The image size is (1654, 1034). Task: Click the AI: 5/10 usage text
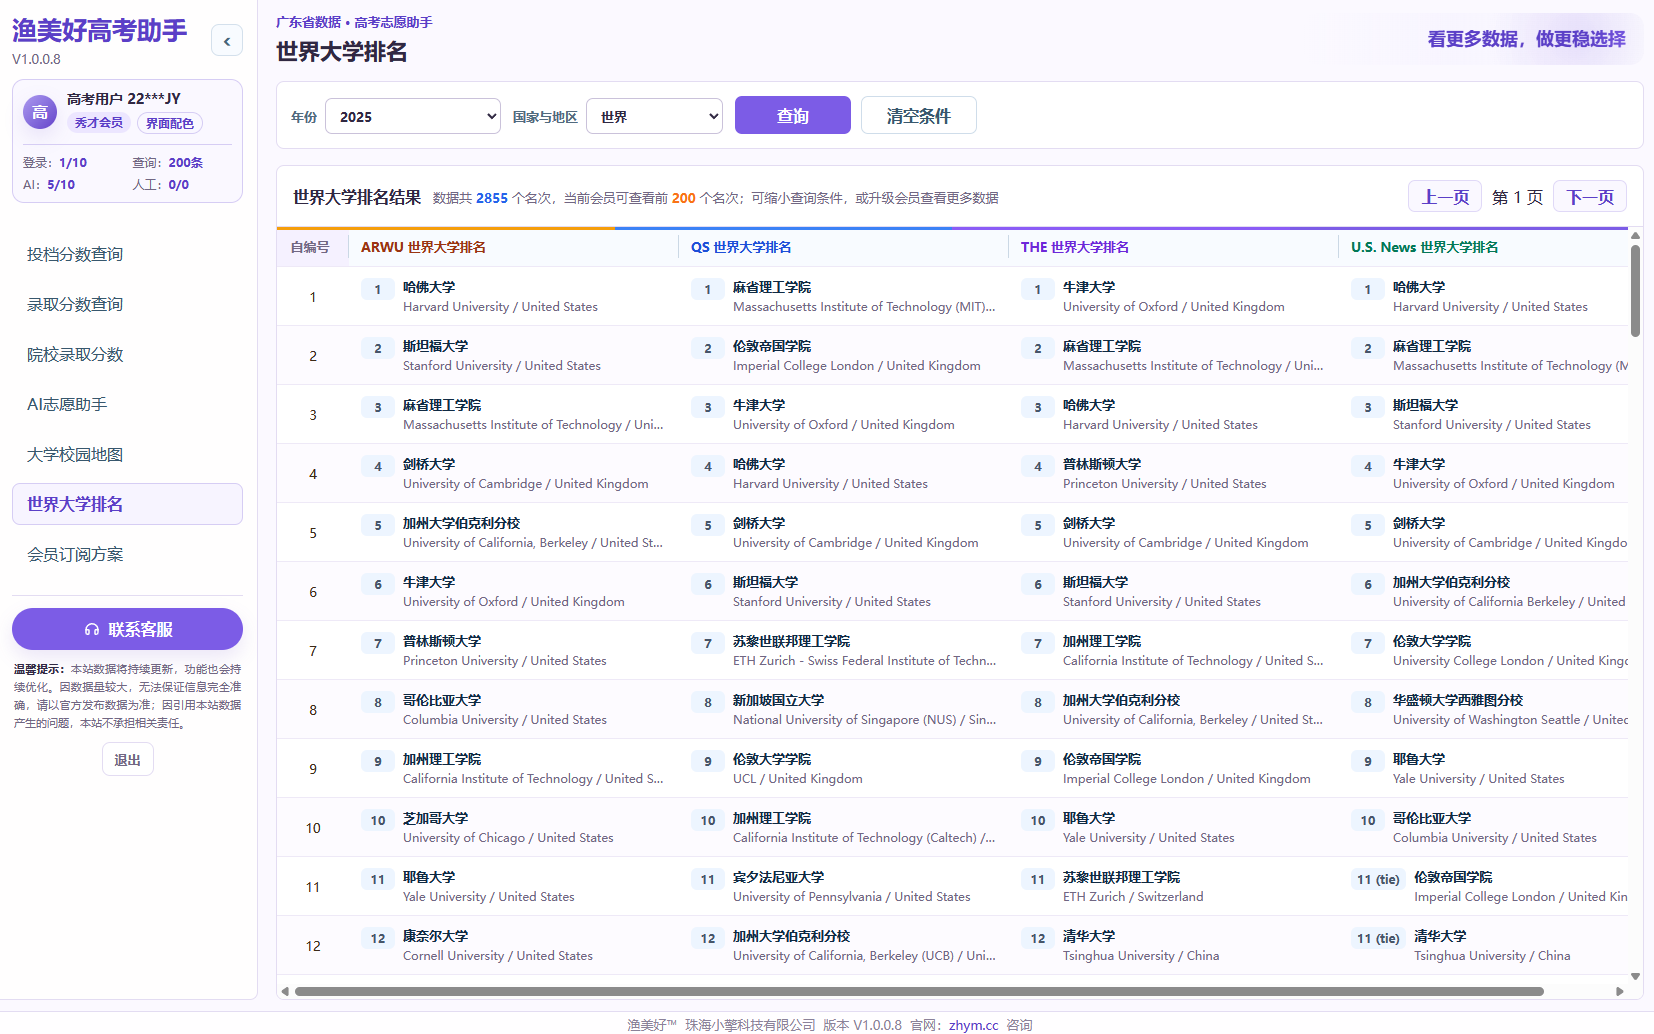tap(49, 184)
